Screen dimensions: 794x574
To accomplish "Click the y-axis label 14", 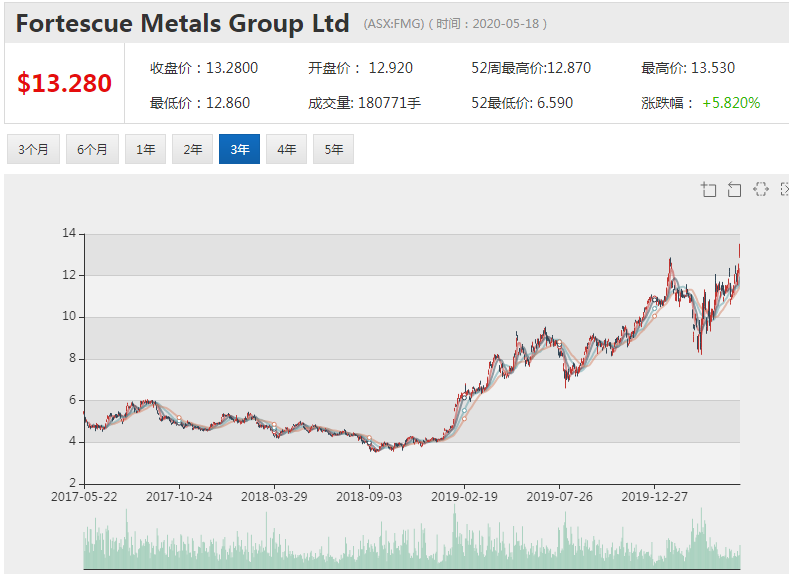I will pos(69,233).
